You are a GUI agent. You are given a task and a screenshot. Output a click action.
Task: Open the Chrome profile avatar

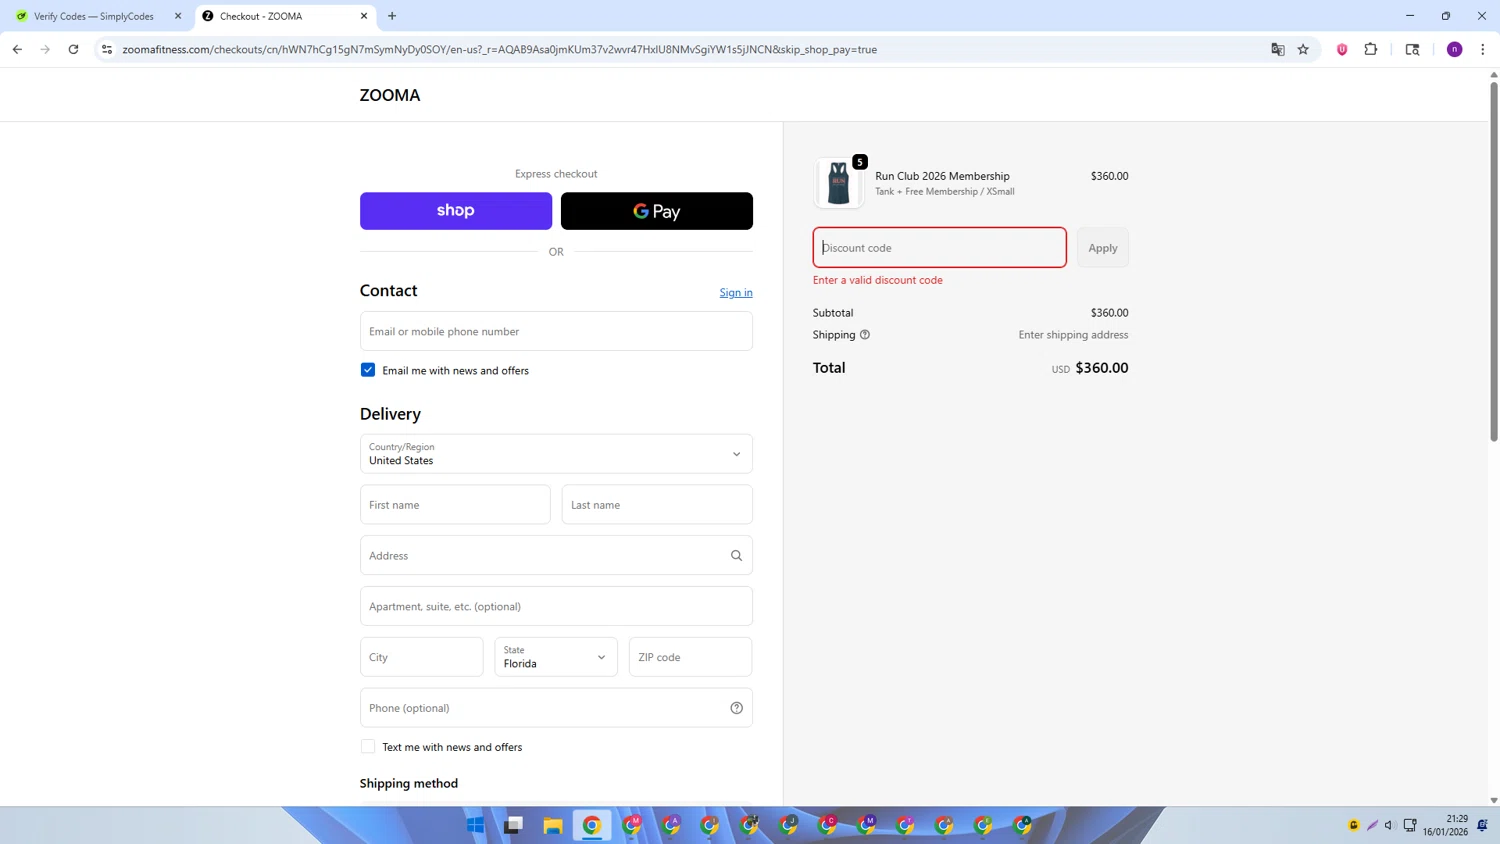[x=1454, y=49]
